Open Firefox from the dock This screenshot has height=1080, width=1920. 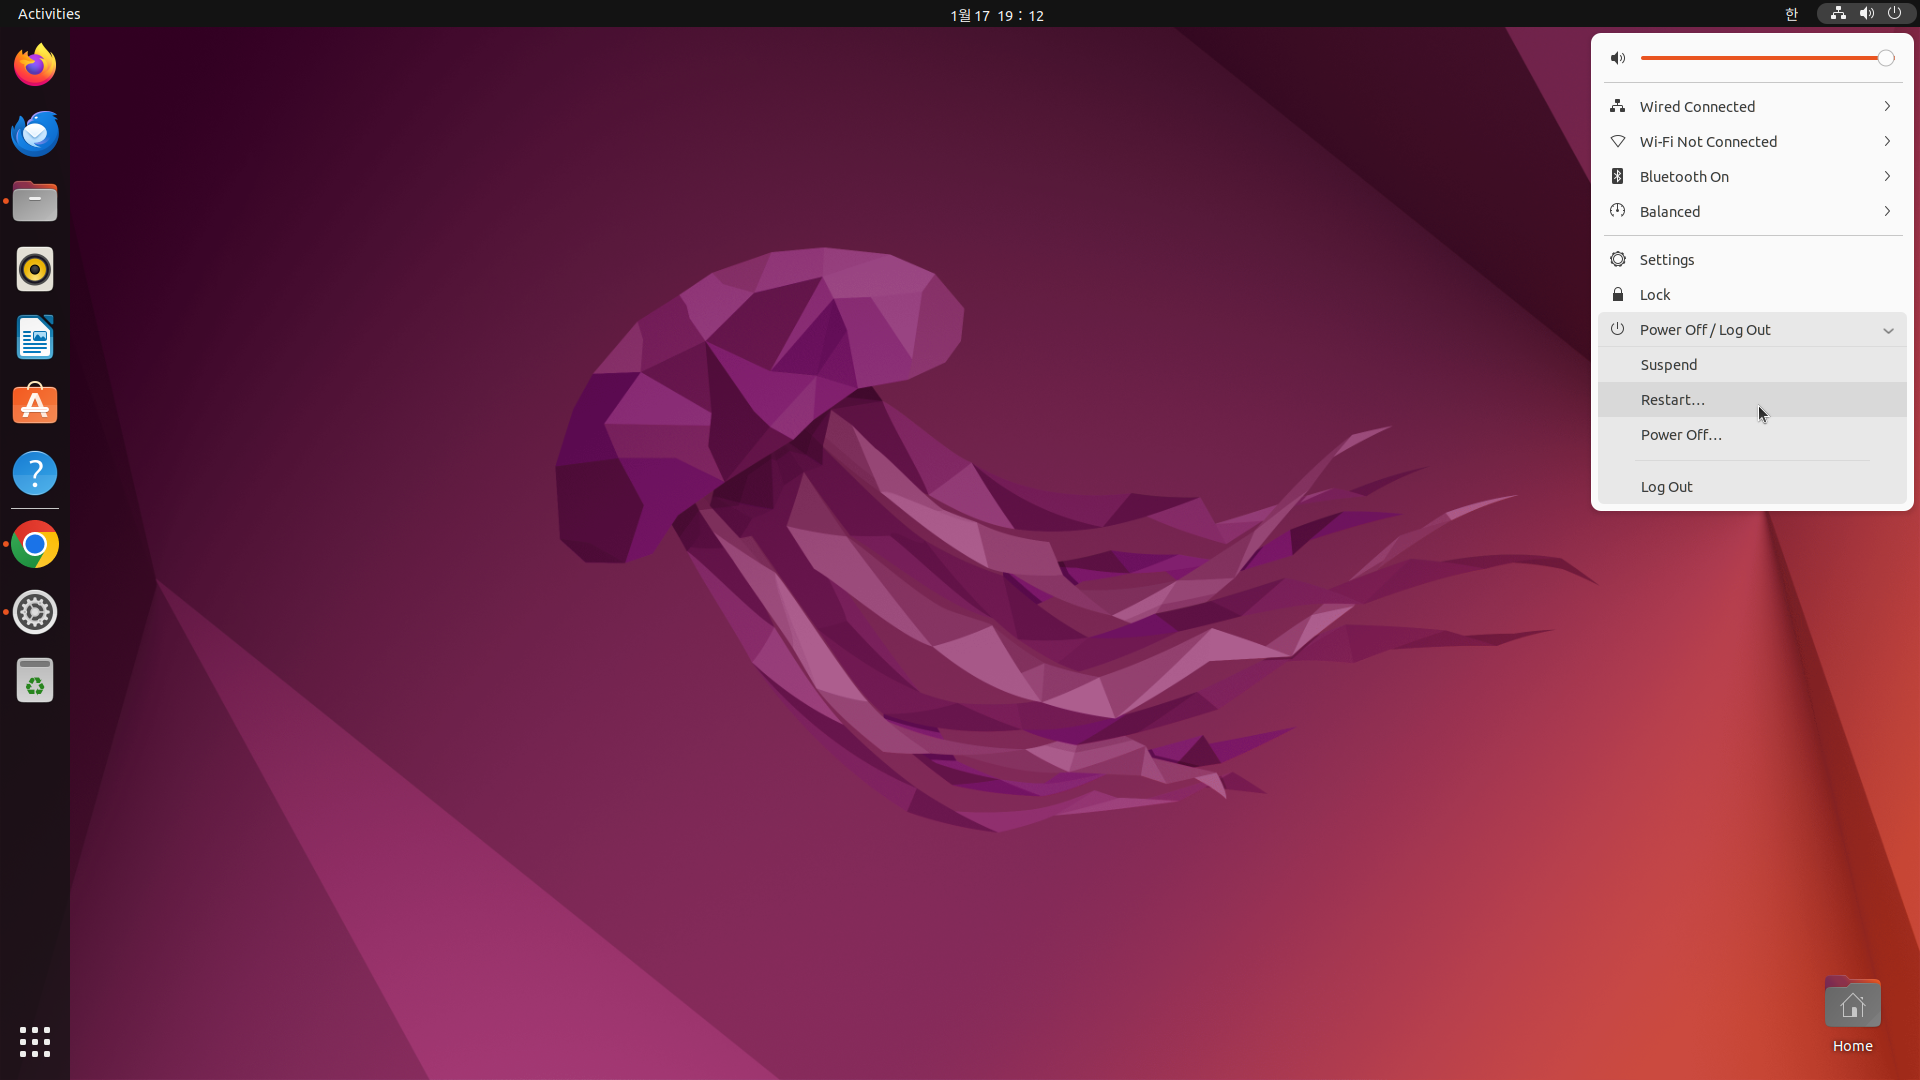(35, 65)
